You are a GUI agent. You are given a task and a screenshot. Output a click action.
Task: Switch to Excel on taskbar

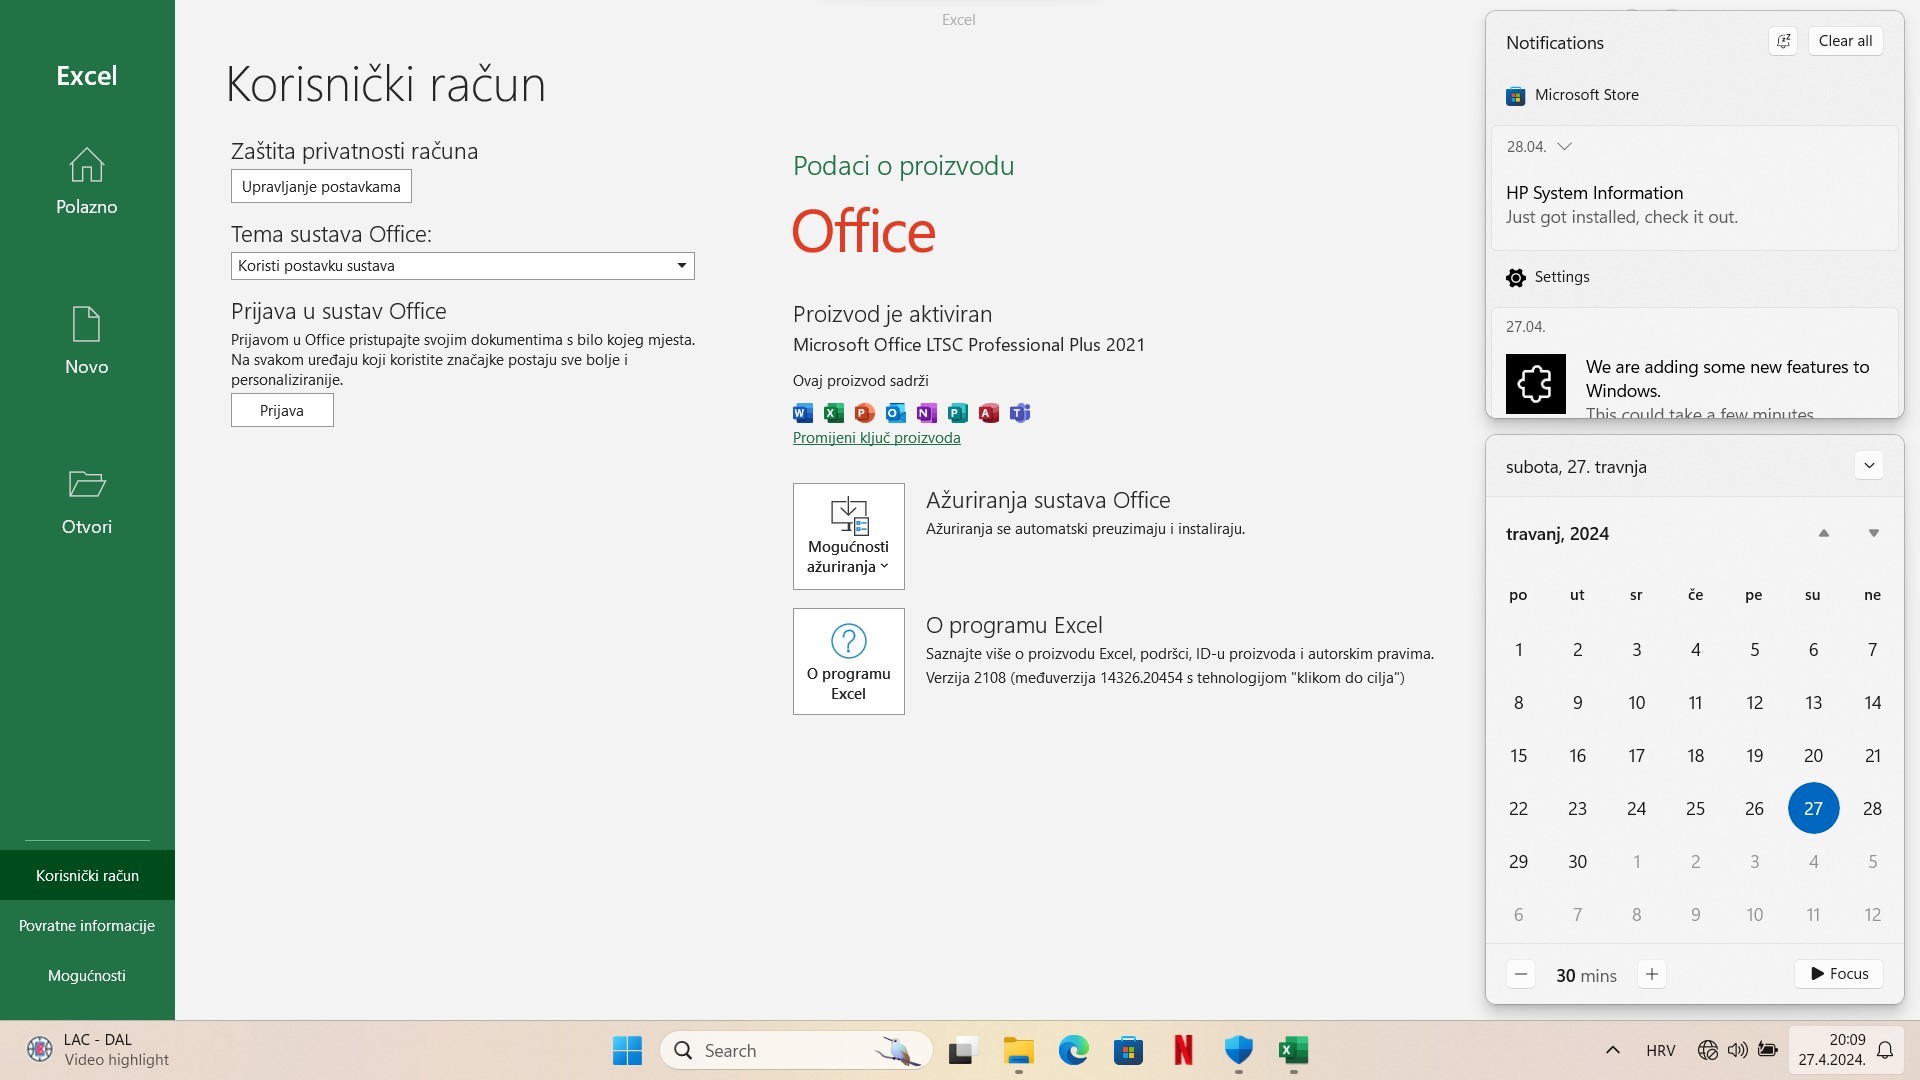pos(1293,1050)
